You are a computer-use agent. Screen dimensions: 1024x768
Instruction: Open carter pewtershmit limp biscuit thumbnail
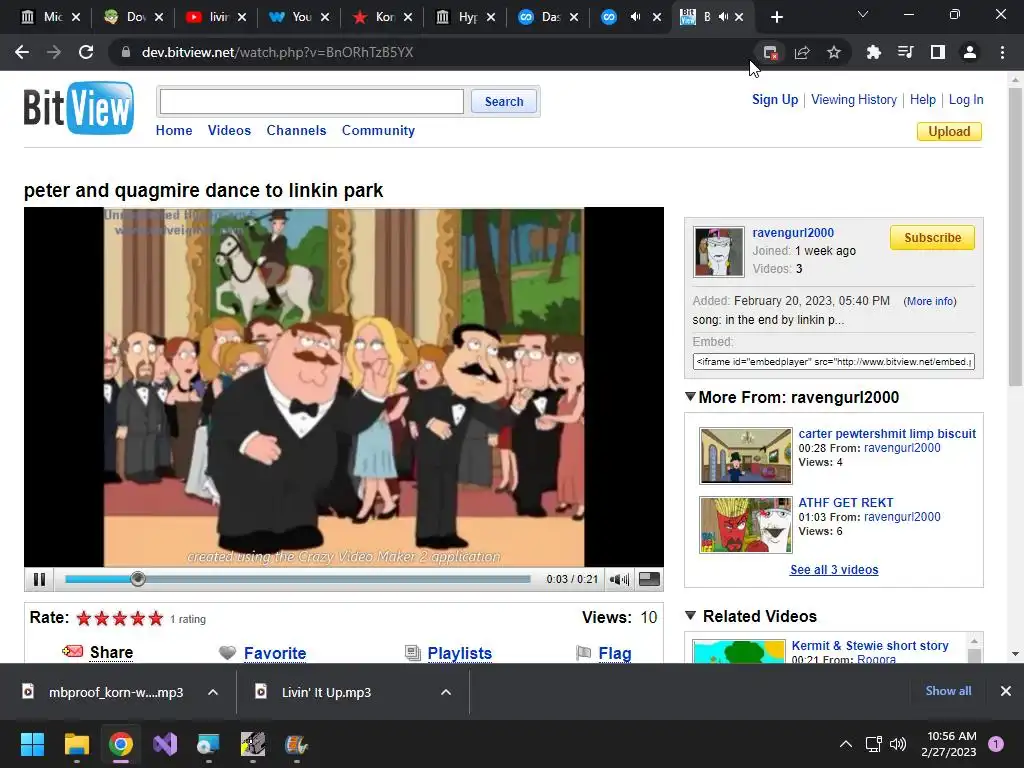(745, 455)
